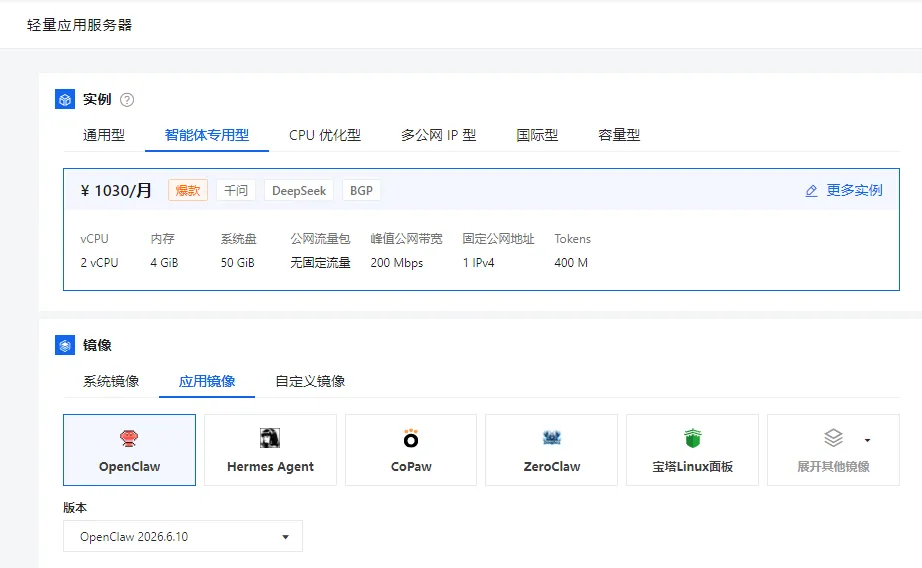Viewport: 922px width, 568px height.
Task: Click the 千问 tag
Action: [236, 191]
